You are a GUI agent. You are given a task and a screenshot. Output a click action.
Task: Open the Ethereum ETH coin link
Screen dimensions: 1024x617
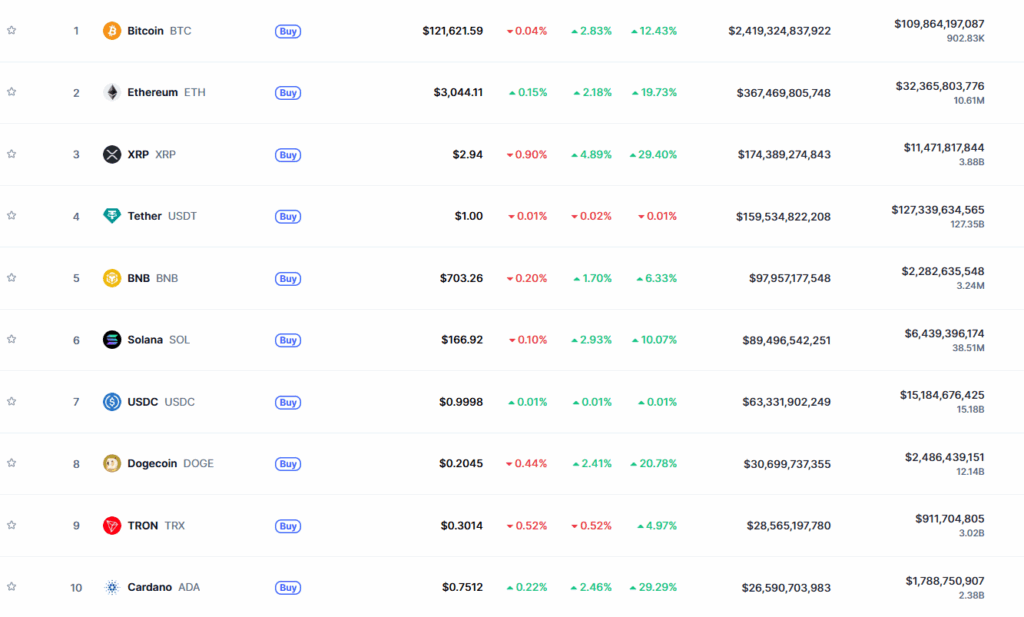[x=167, y=92]
